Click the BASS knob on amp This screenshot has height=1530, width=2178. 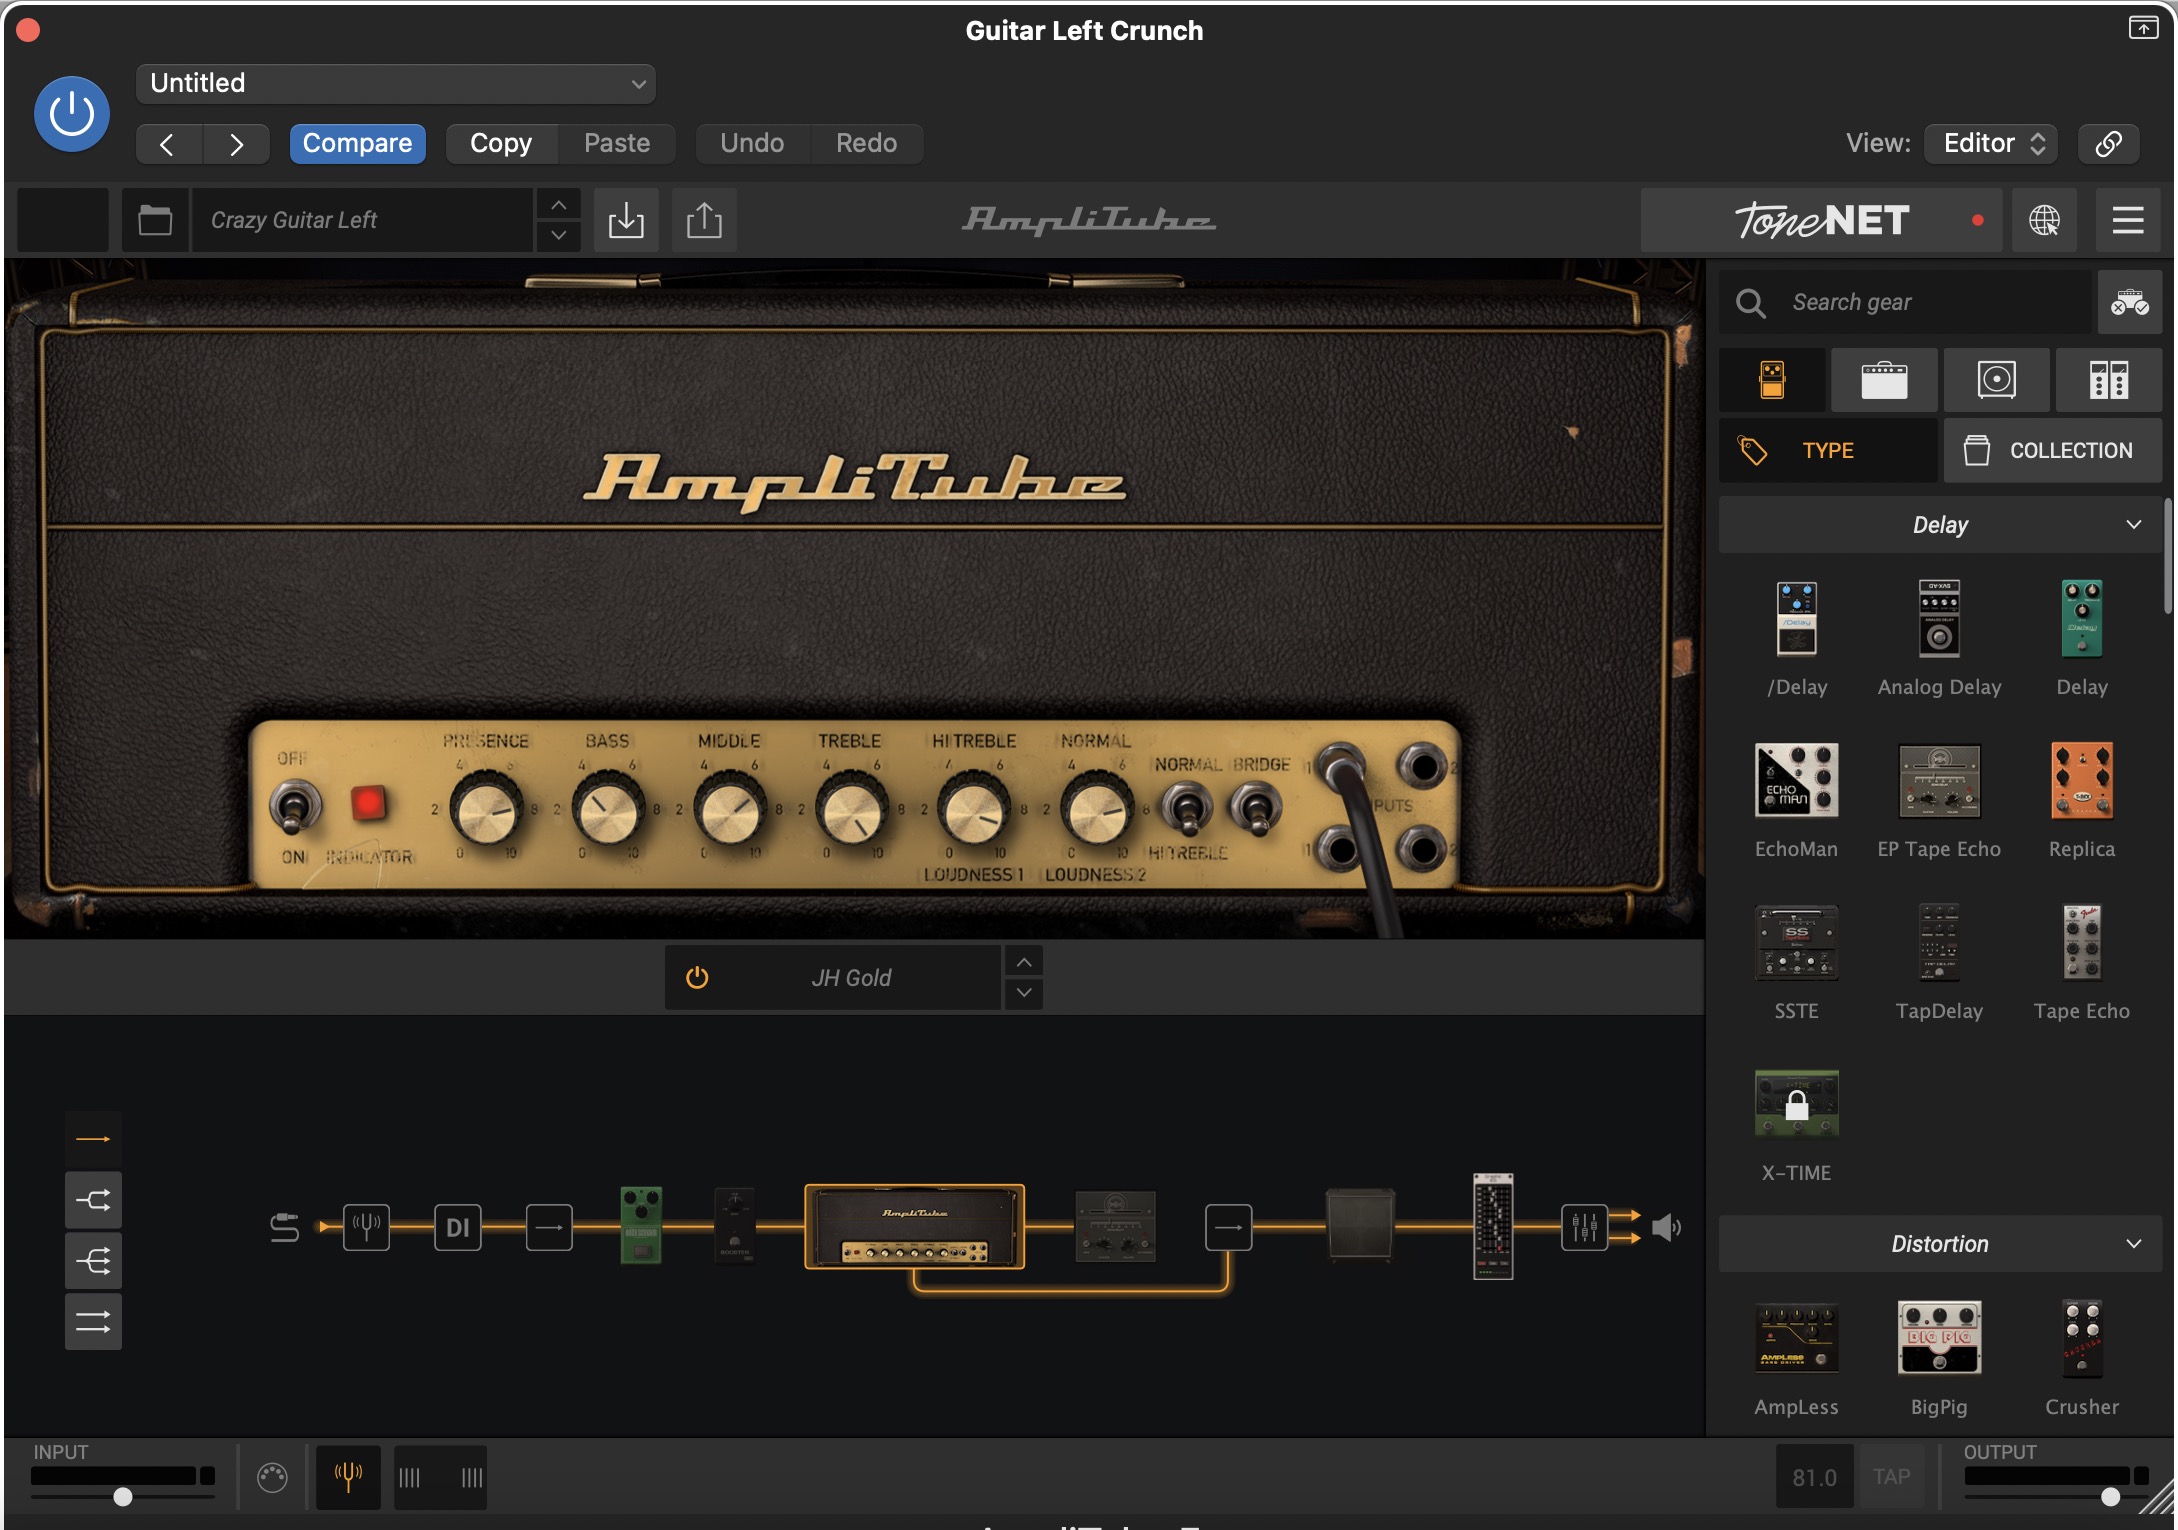pos(608,811)
